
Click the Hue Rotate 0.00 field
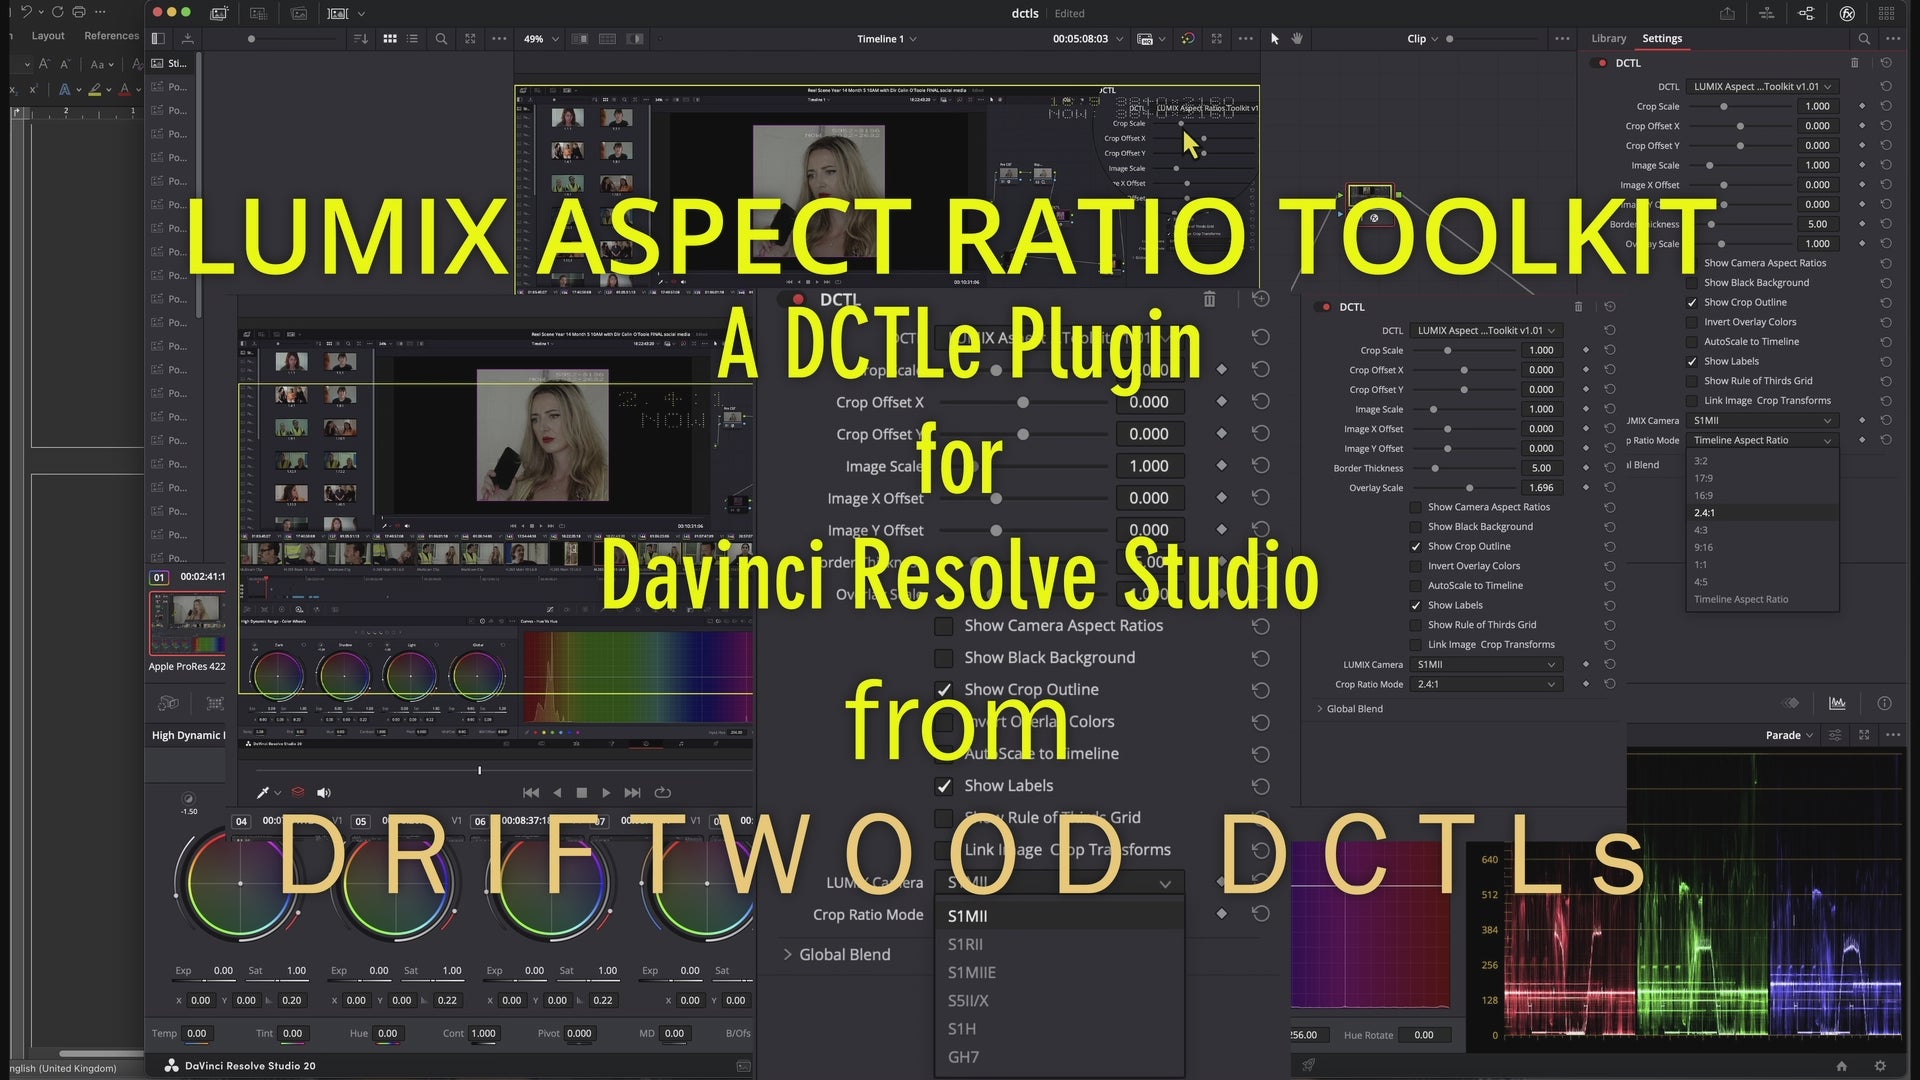pos(1424,1035)
